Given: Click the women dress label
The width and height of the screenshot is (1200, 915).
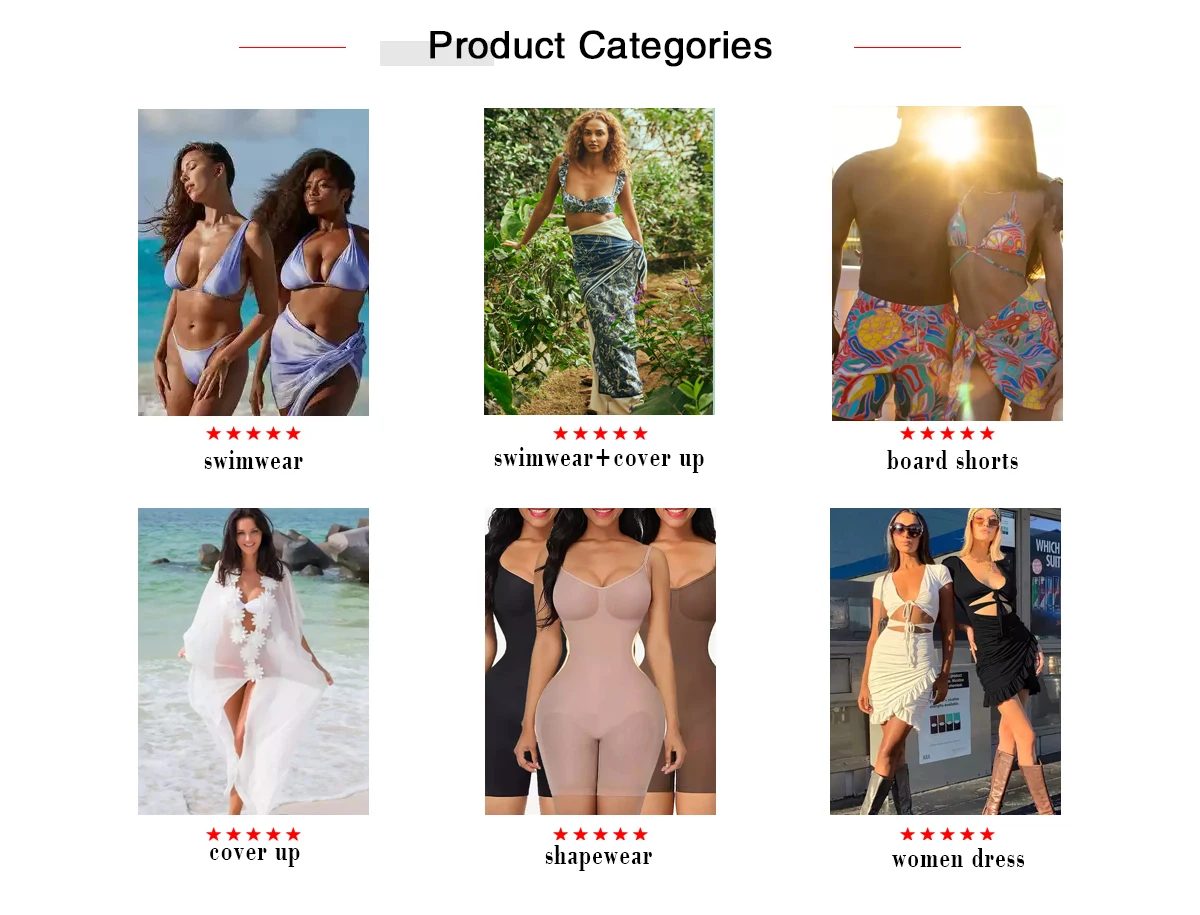Looking at the screenshot, I should [x=958, y=859].
